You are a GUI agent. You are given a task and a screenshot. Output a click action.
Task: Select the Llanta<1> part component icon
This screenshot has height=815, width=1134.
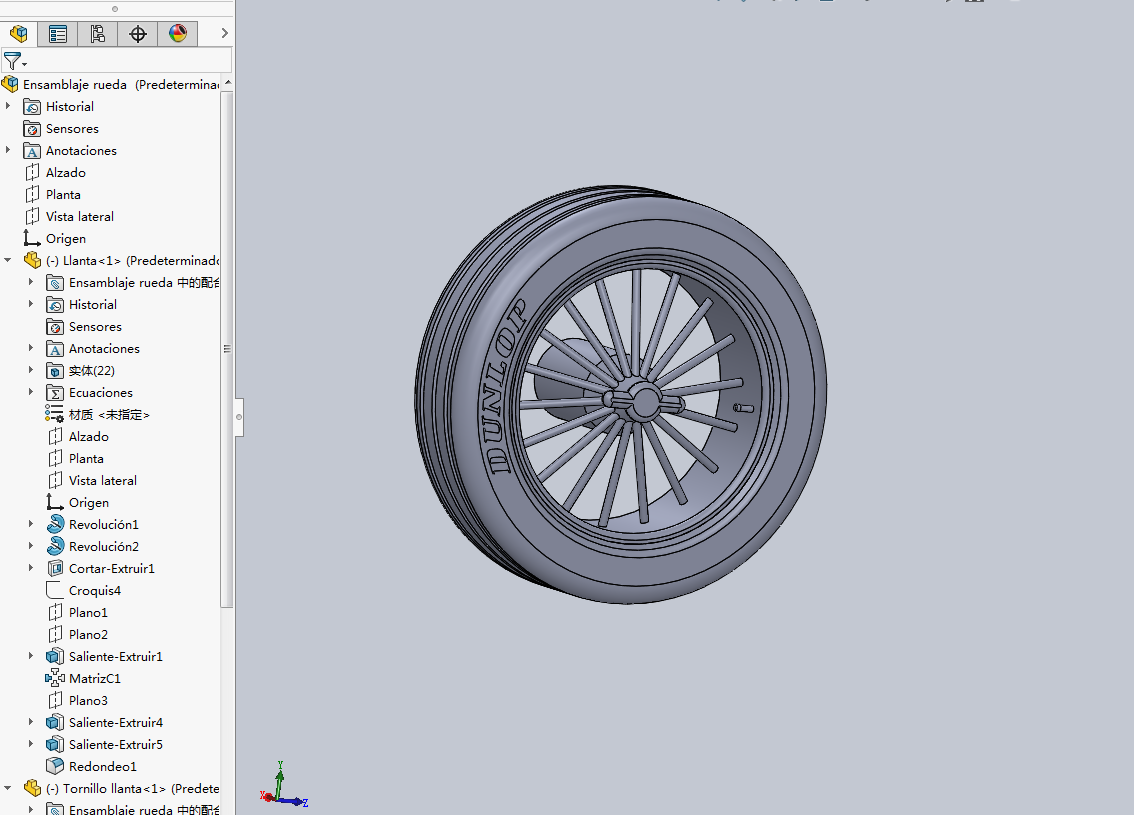tap(32, 260)
